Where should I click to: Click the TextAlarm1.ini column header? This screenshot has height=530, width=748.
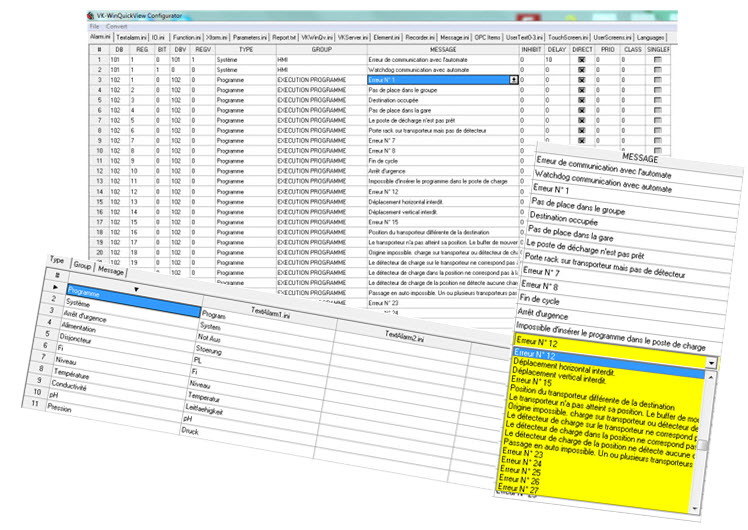(270, 313)
